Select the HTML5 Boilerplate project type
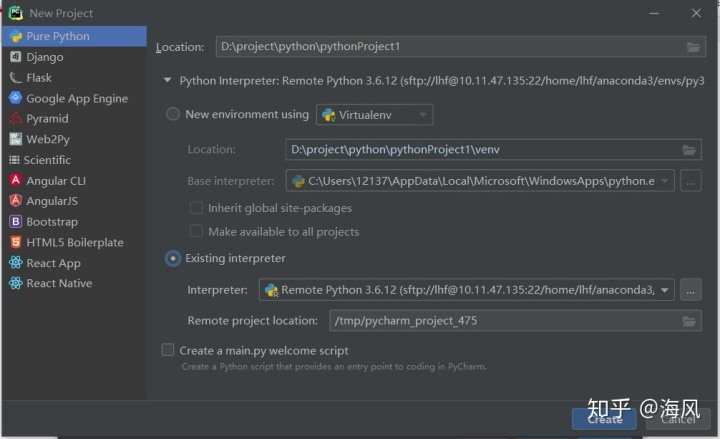This screenshot has width=720, height=439. [74, 242]
